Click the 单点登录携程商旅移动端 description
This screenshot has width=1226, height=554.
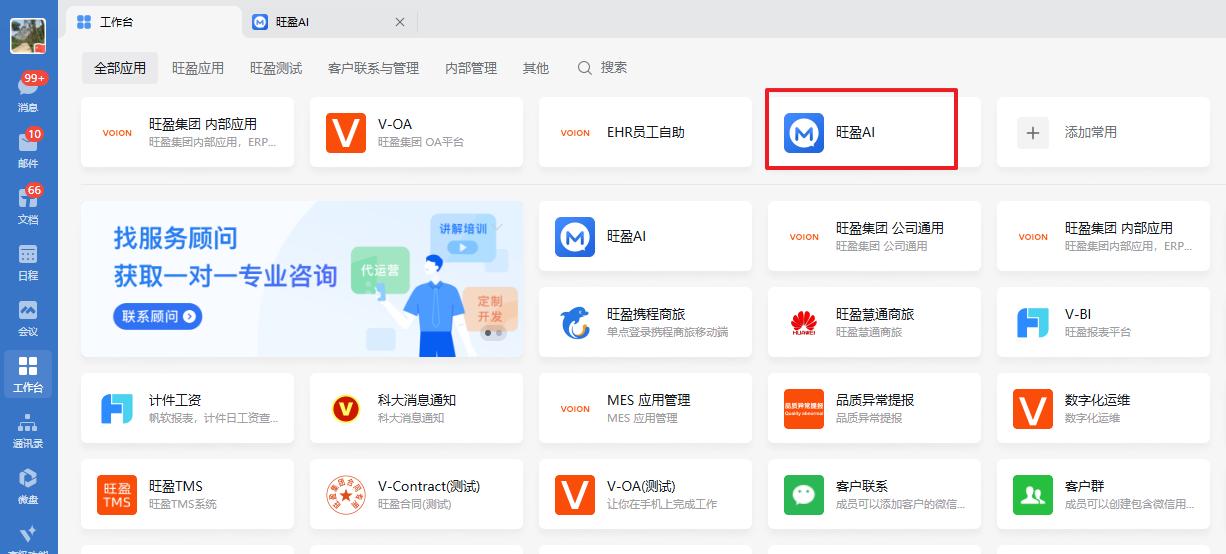click(668, 332)
